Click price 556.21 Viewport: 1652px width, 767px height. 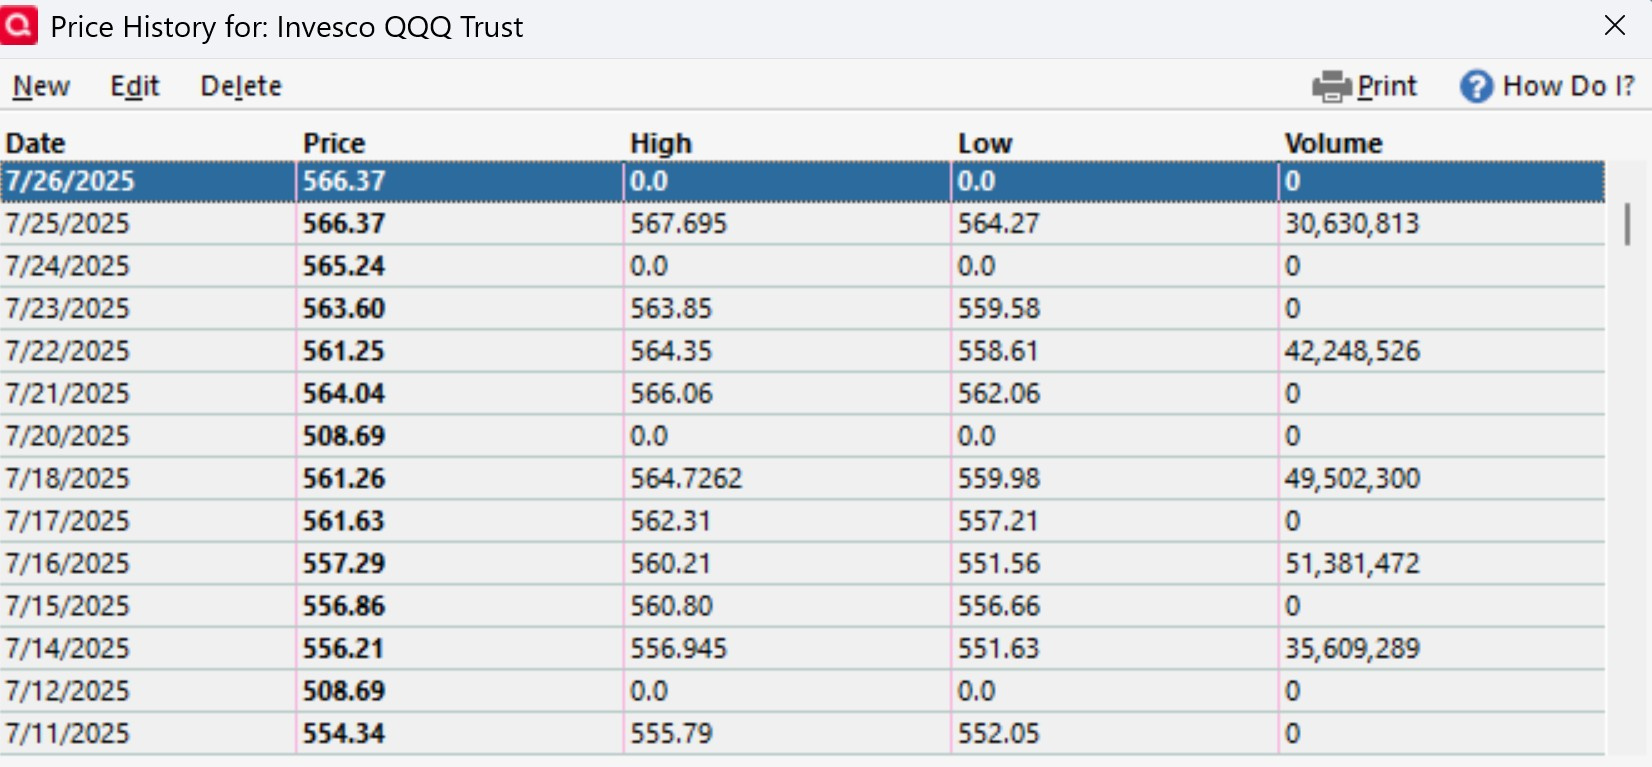[344, 649]
